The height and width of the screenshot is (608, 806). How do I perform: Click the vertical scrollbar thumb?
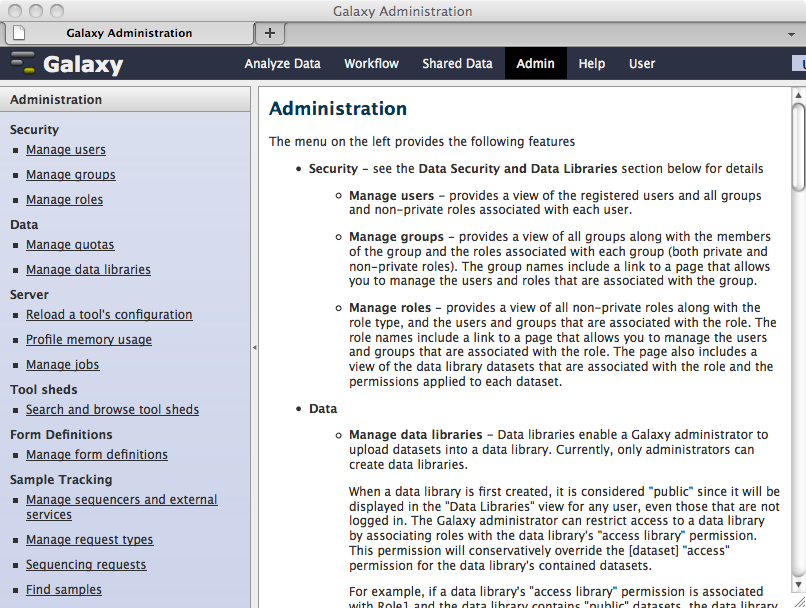pos(798,148)
